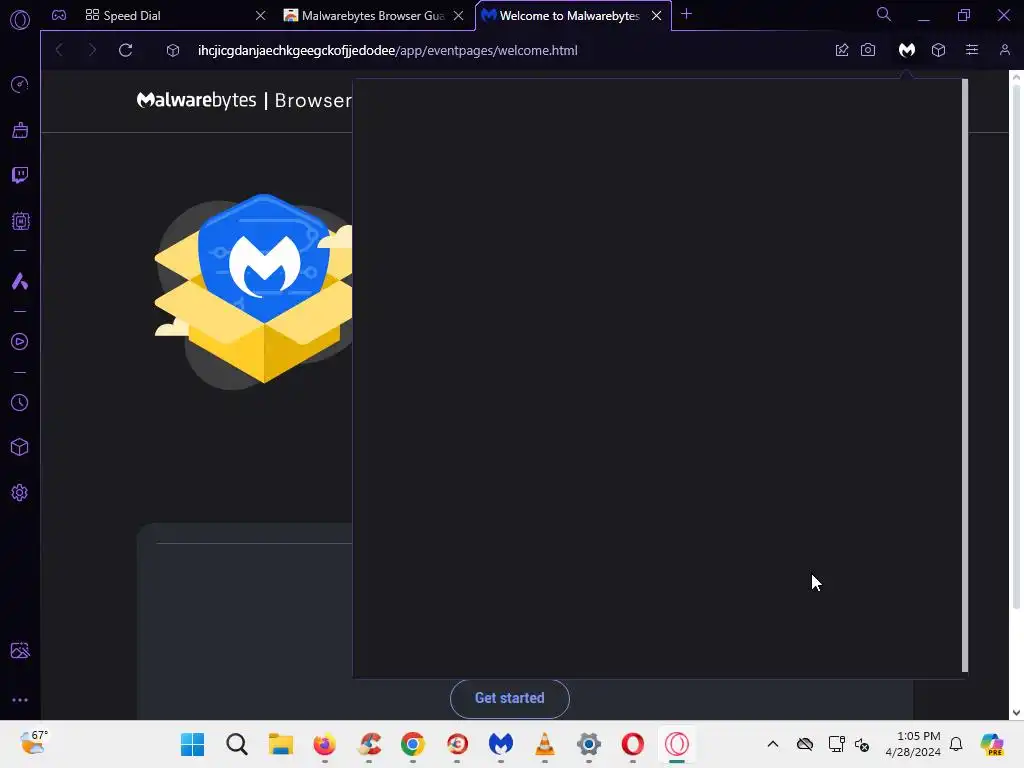Open the clock showing 1:05 PM
Viewport: 1024px width, 768px height.
coord(913,744)
